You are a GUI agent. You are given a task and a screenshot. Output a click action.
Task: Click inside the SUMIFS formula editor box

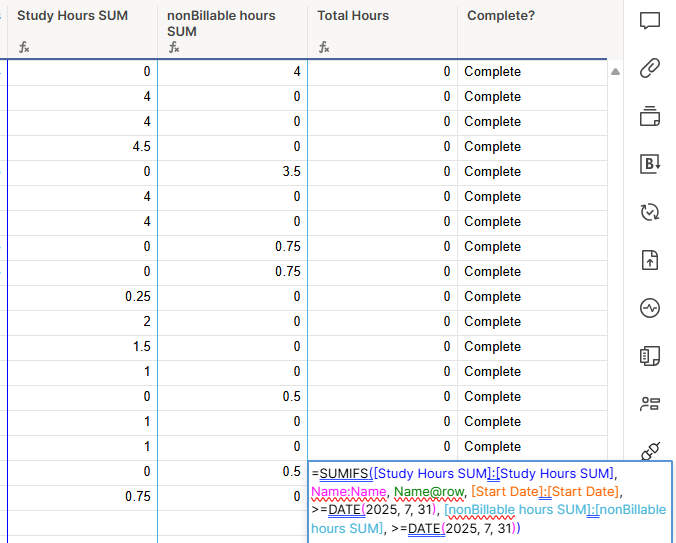point(490,502)
